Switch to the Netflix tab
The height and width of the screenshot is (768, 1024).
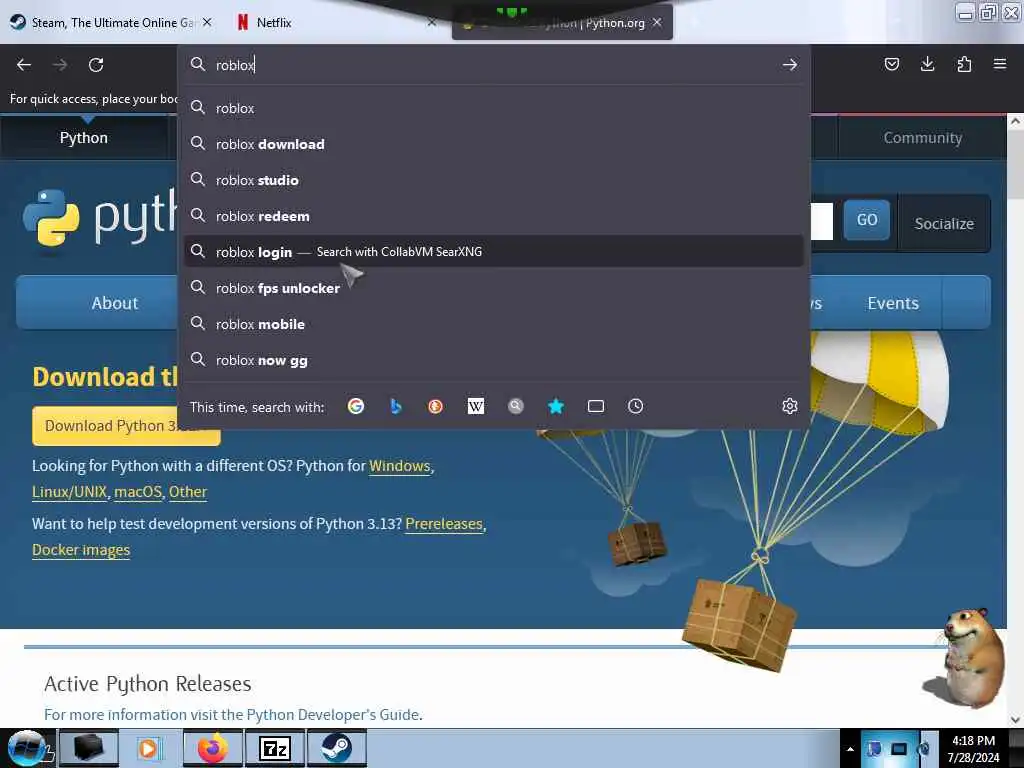click(x=274, y=22)
